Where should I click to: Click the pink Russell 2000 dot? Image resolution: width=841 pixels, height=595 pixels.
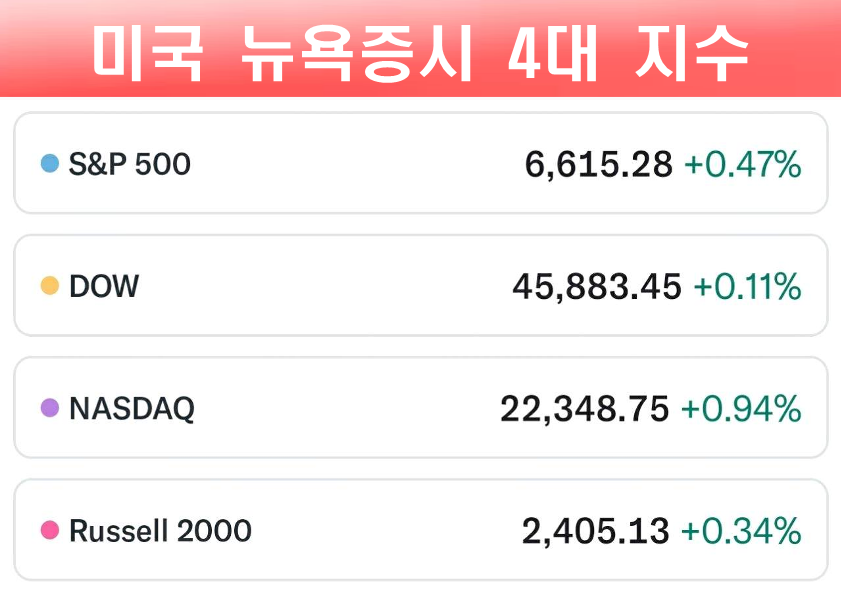50,530
